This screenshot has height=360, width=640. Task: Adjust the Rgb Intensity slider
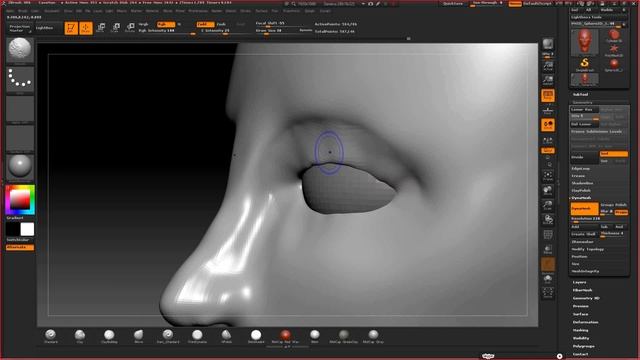pos(167,31)
